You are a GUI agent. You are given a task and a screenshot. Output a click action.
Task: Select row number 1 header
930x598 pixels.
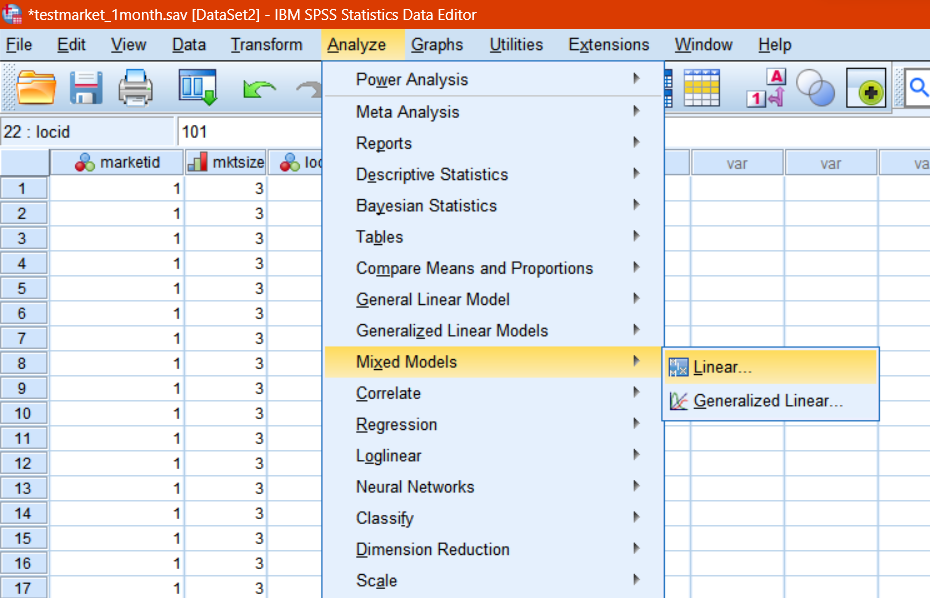click(24, 189)
